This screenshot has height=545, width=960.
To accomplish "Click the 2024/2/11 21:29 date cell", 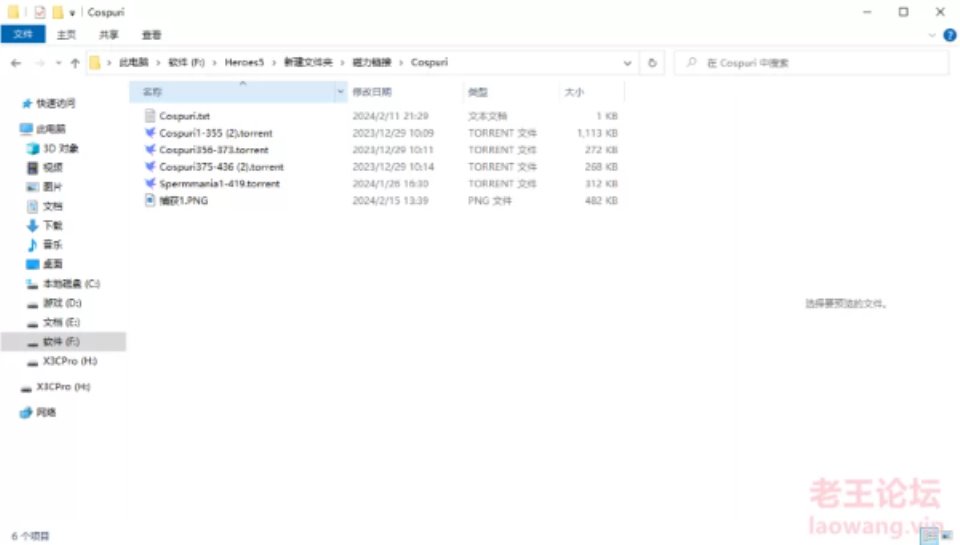I will (390, 116).
